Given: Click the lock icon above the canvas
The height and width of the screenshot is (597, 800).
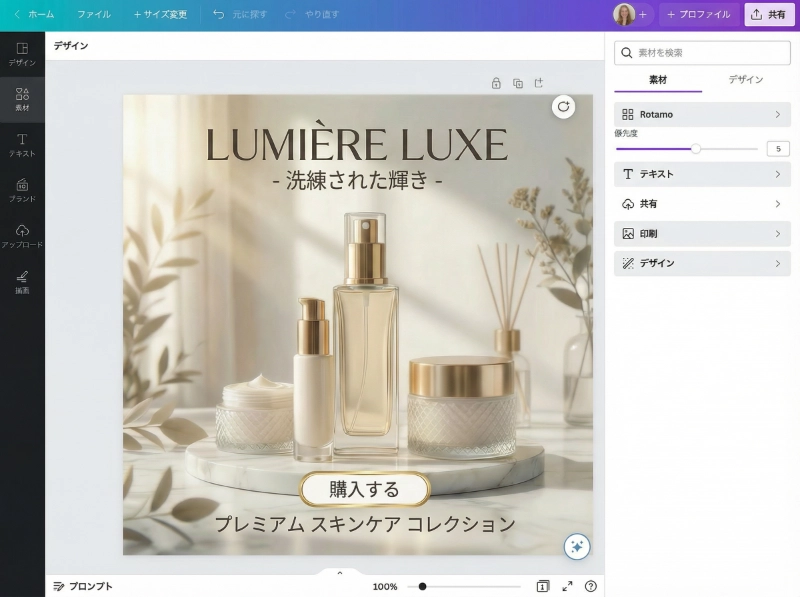Looking at the screenshot, I should 496,83.
